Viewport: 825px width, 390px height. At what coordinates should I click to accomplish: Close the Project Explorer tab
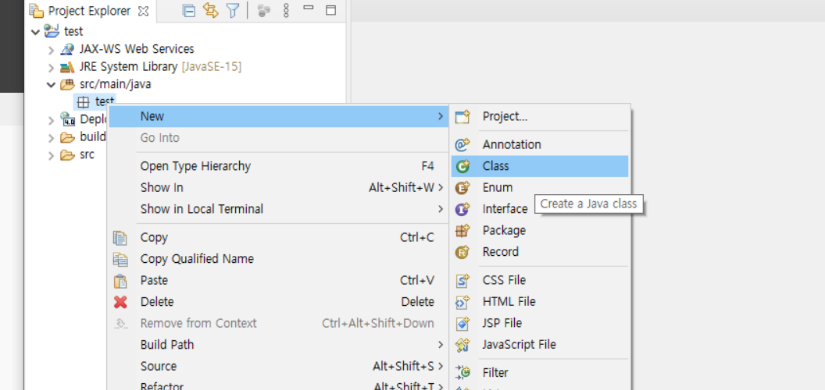click(143, 11)
